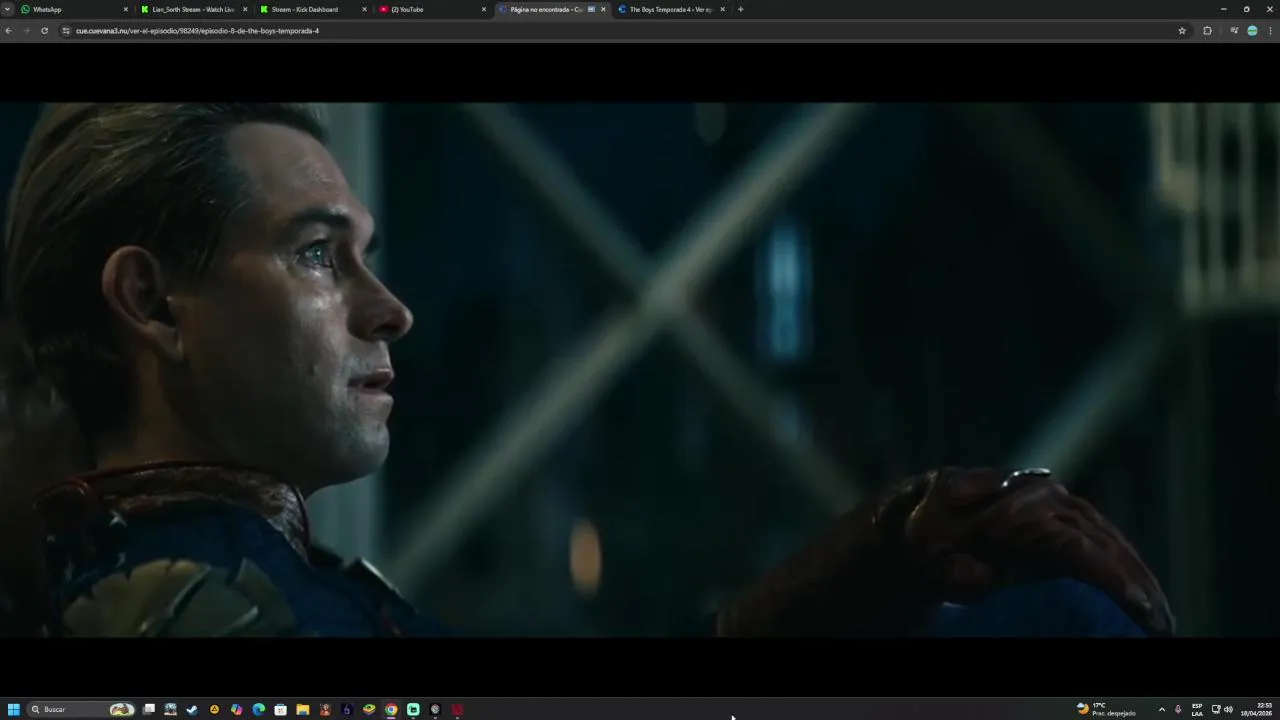Screen dimensions: 1280x720
Task: Click the video player to pause playback
Action: (640, 370)
